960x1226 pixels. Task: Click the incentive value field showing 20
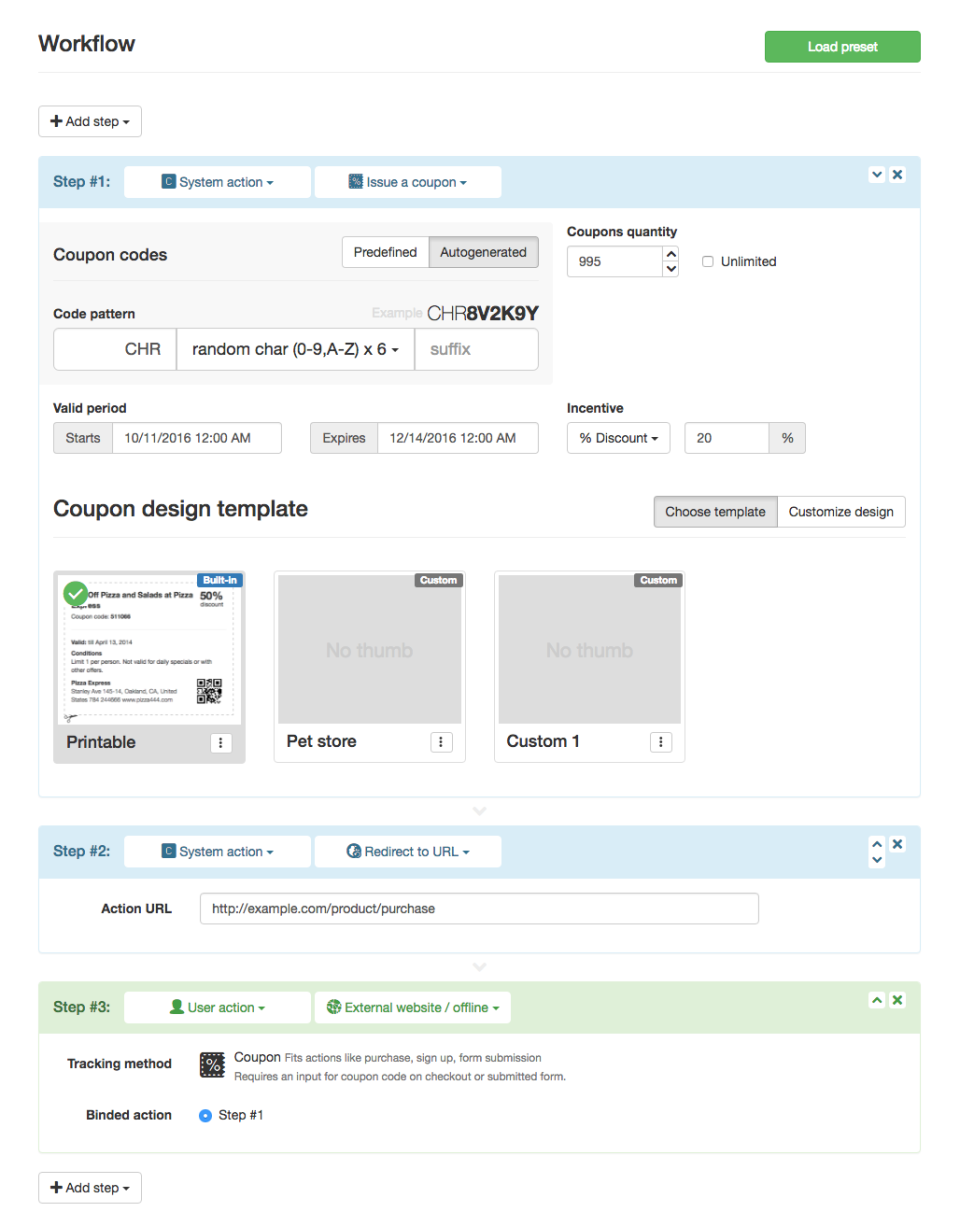pyautogui.click(x=727, y=438)
